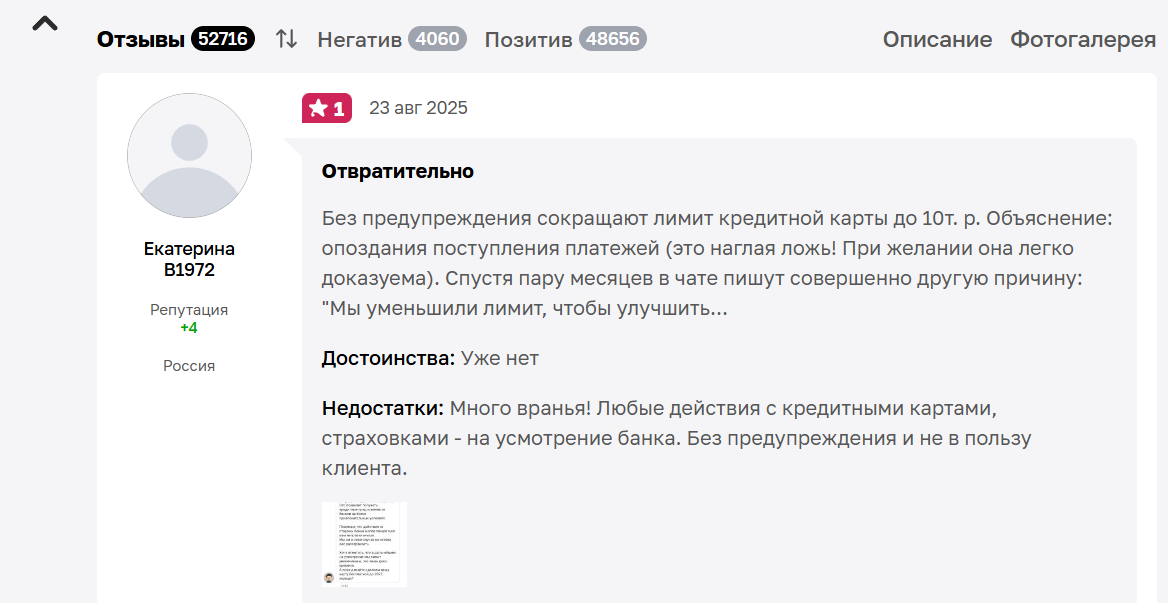Filter reviews by Позитив
Image resolution: width=1168 pixels, height=603 pixels.
528,39
